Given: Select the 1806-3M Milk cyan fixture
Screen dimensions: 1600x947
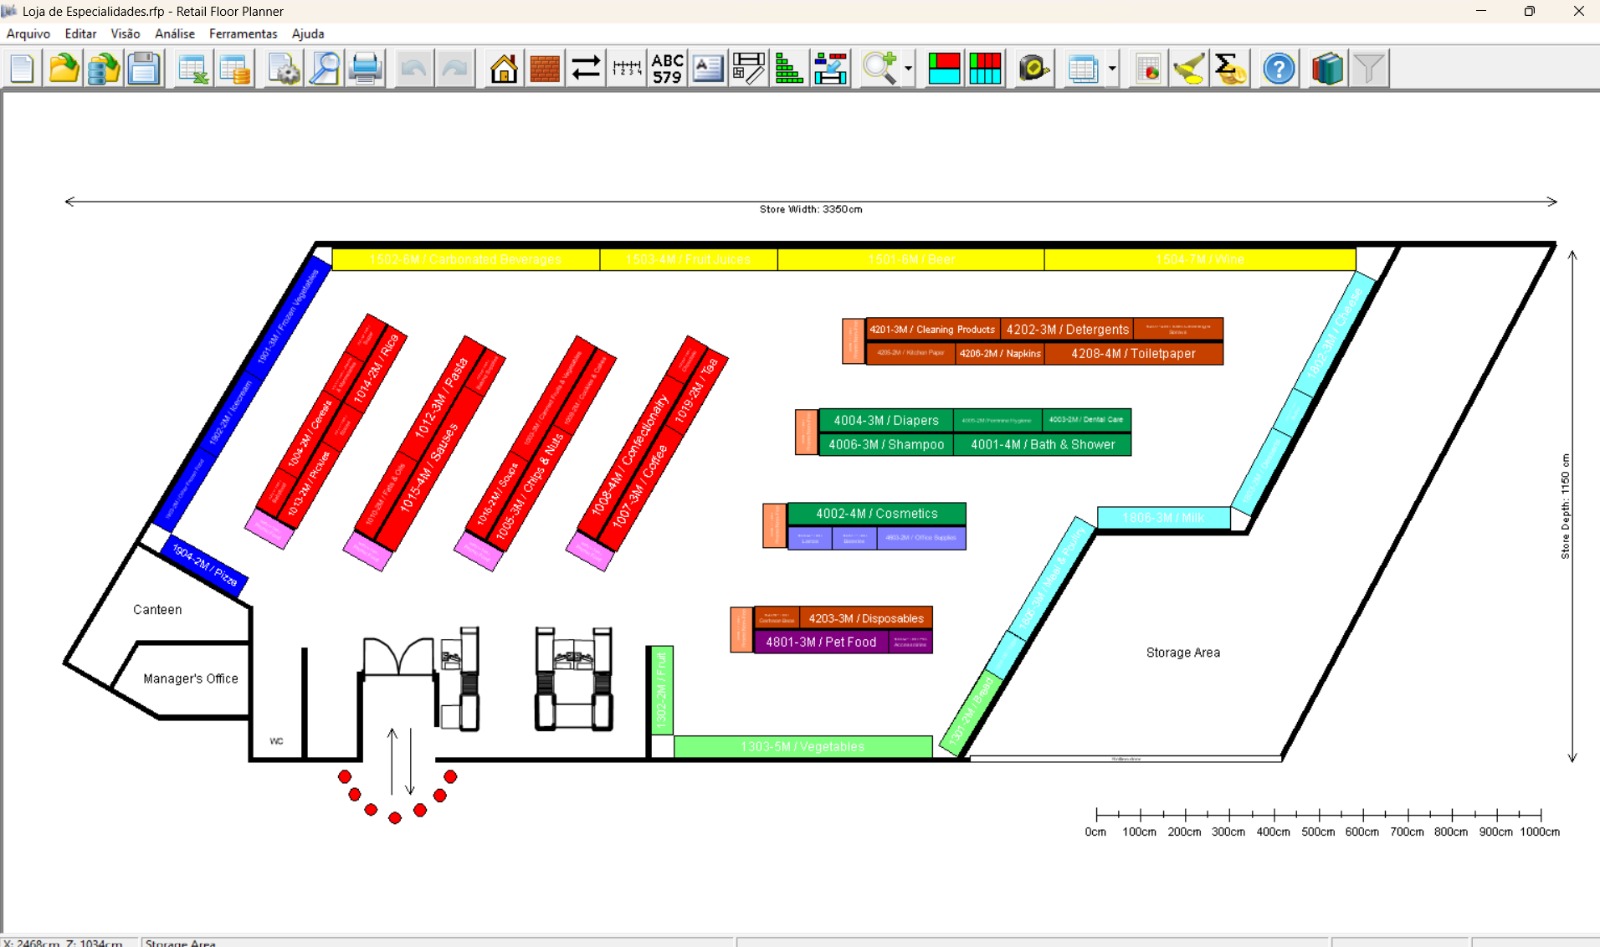Looking at the screenshot, I should [x=1163, y=518].
